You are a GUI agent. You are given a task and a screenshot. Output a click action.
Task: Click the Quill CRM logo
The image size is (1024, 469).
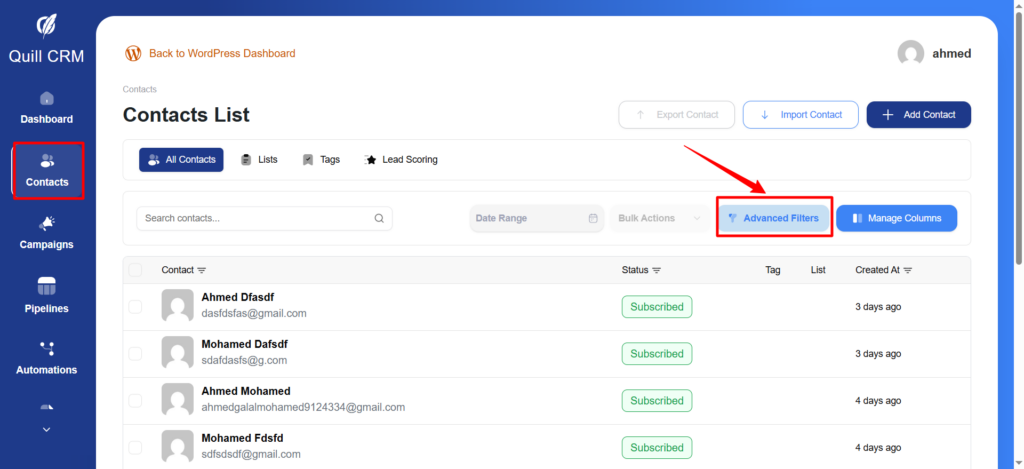click(47, 24)
